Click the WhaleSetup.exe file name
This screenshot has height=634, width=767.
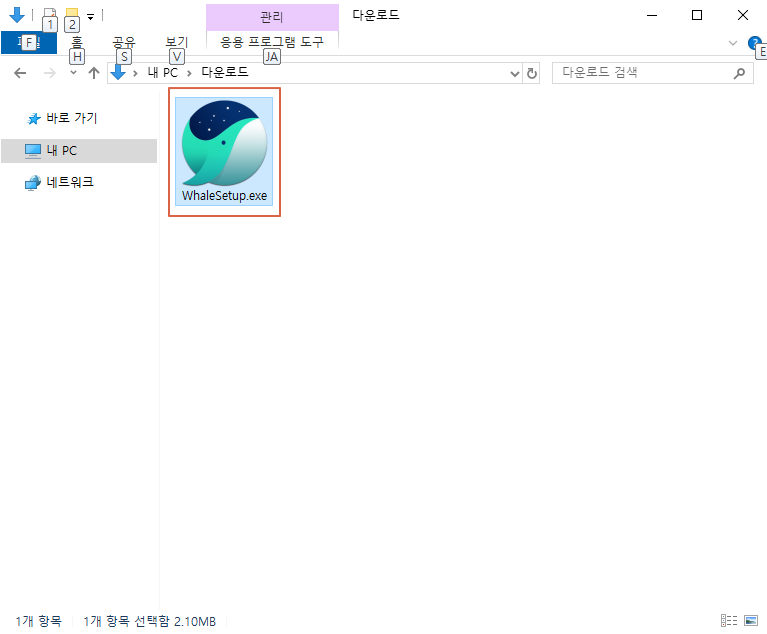click(x=225, y=196)
